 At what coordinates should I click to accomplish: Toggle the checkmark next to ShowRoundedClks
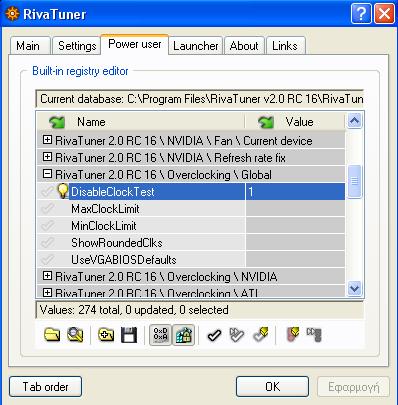tap(47, 243)
